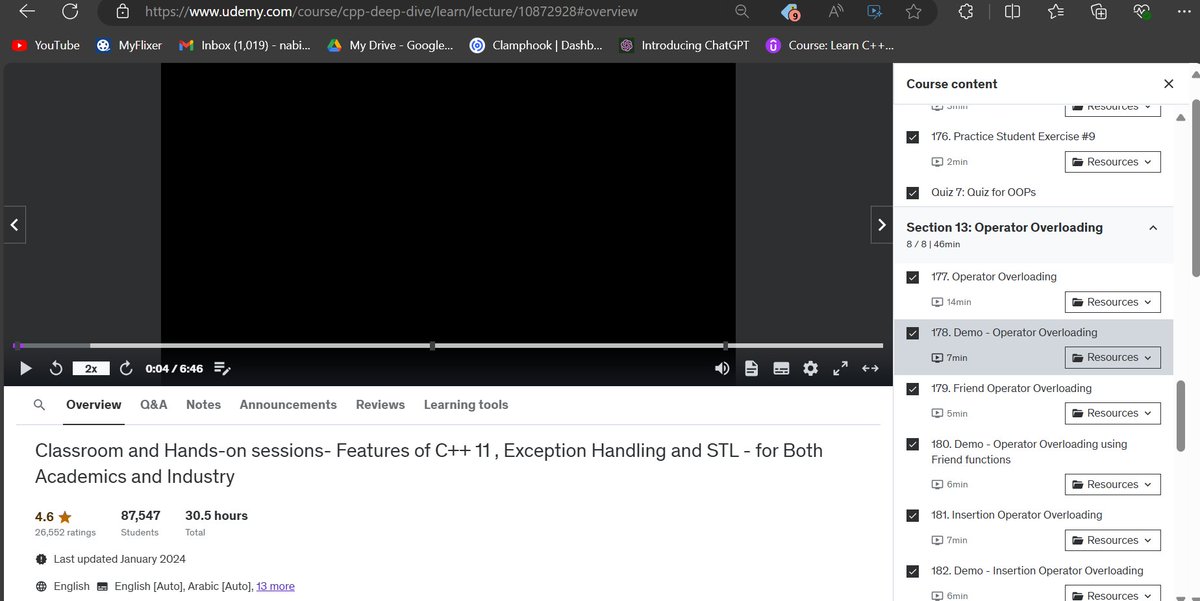
Task: Enter fullscreen mode
Action: pyautogui.click(x=840, y=368)
